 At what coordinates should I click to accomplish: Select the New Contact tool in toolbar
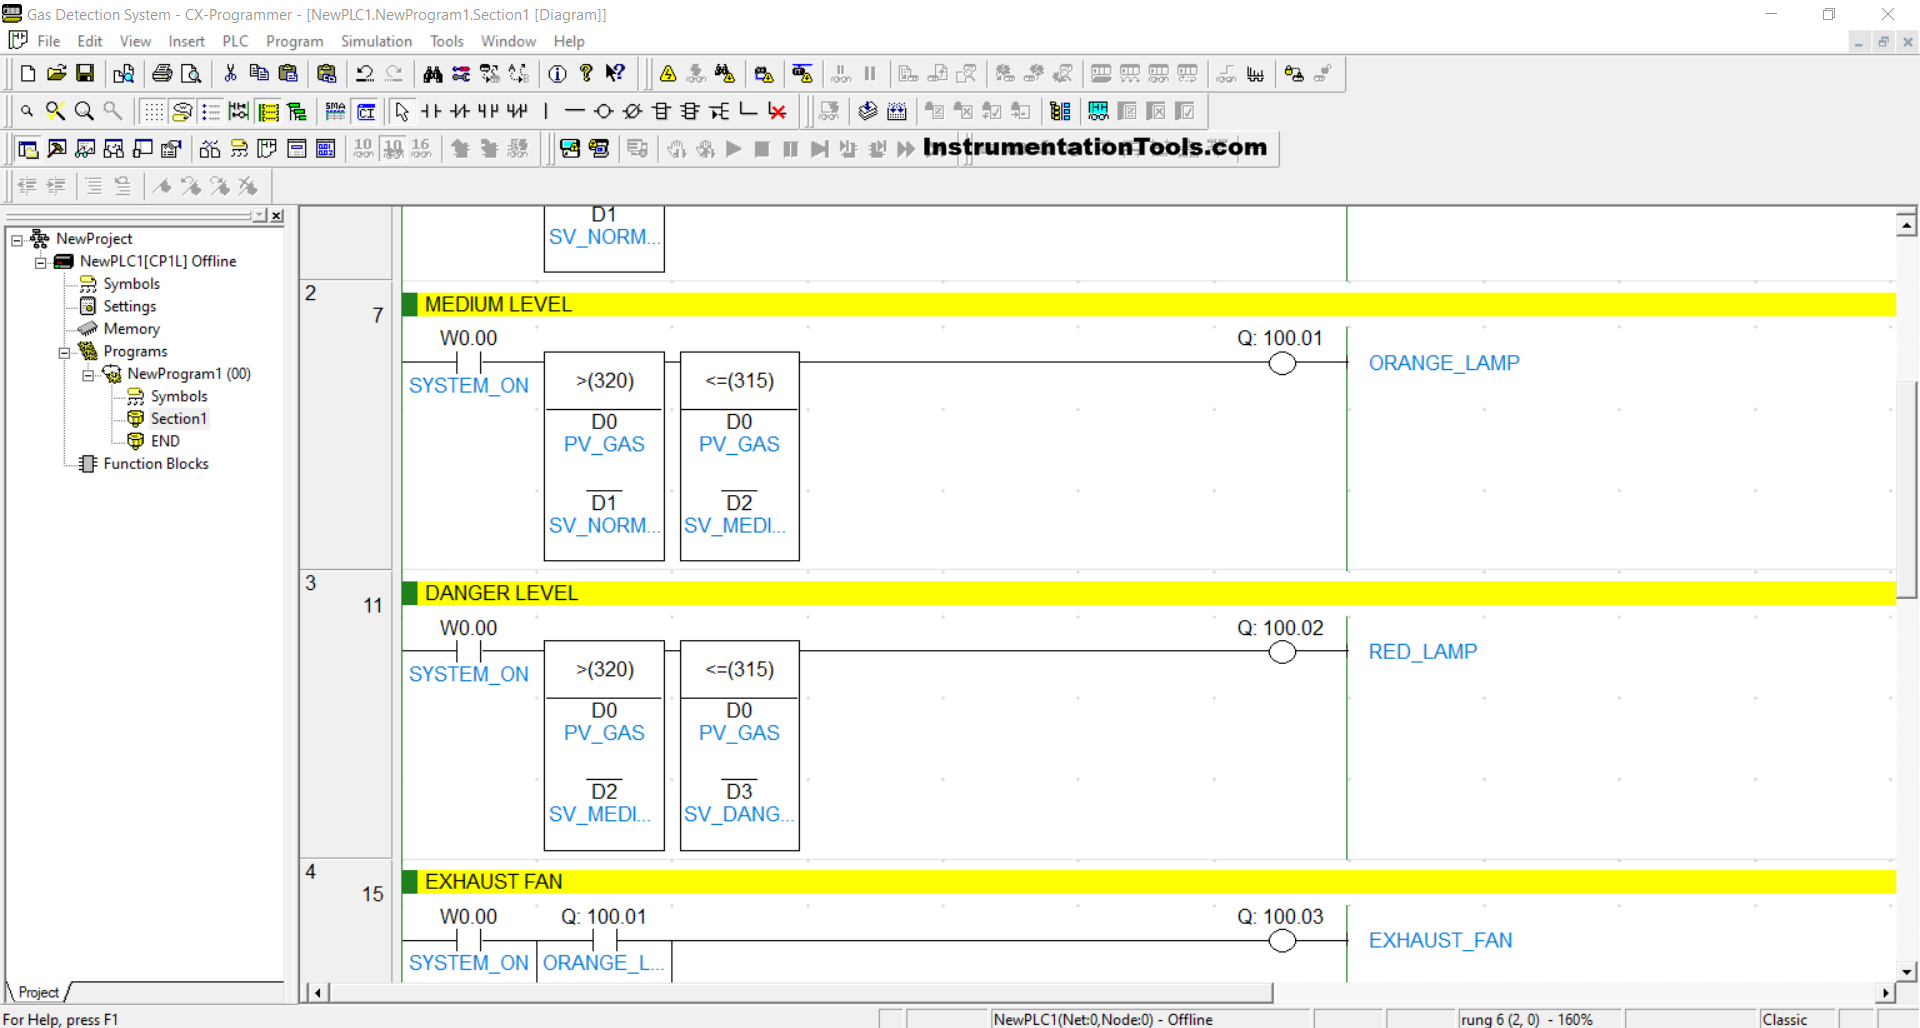(x=431, y=111)
